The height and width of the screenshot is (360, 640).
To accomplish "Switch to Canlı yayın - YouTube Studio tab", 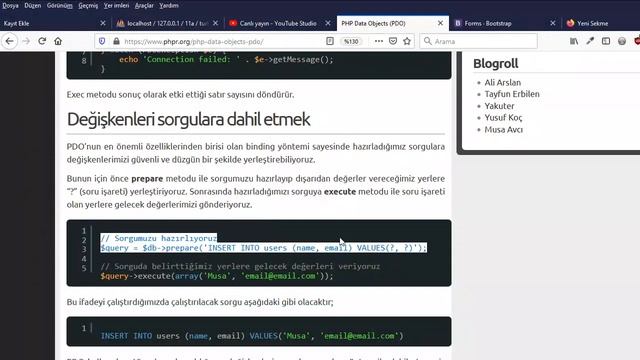I will pos(280,23).
